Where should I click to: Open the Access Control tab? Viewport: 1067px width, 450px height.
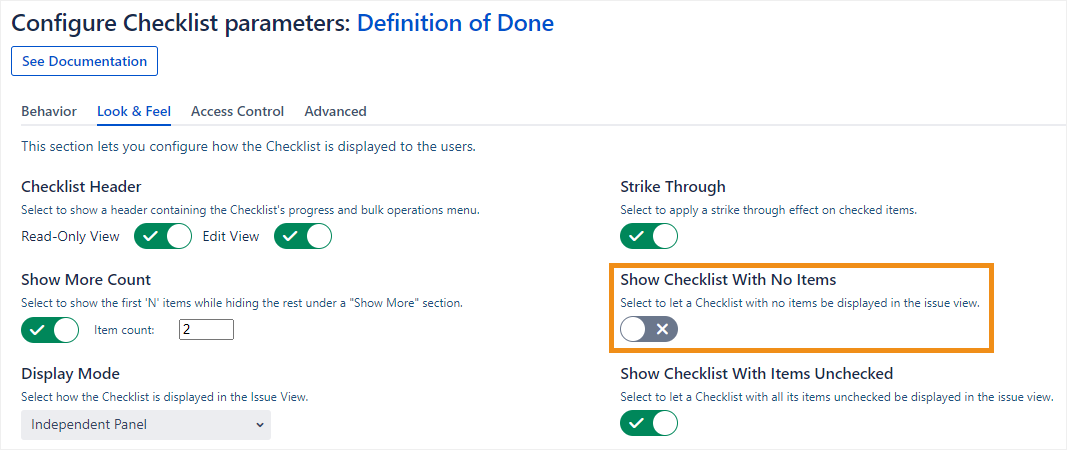click(237, 111)
